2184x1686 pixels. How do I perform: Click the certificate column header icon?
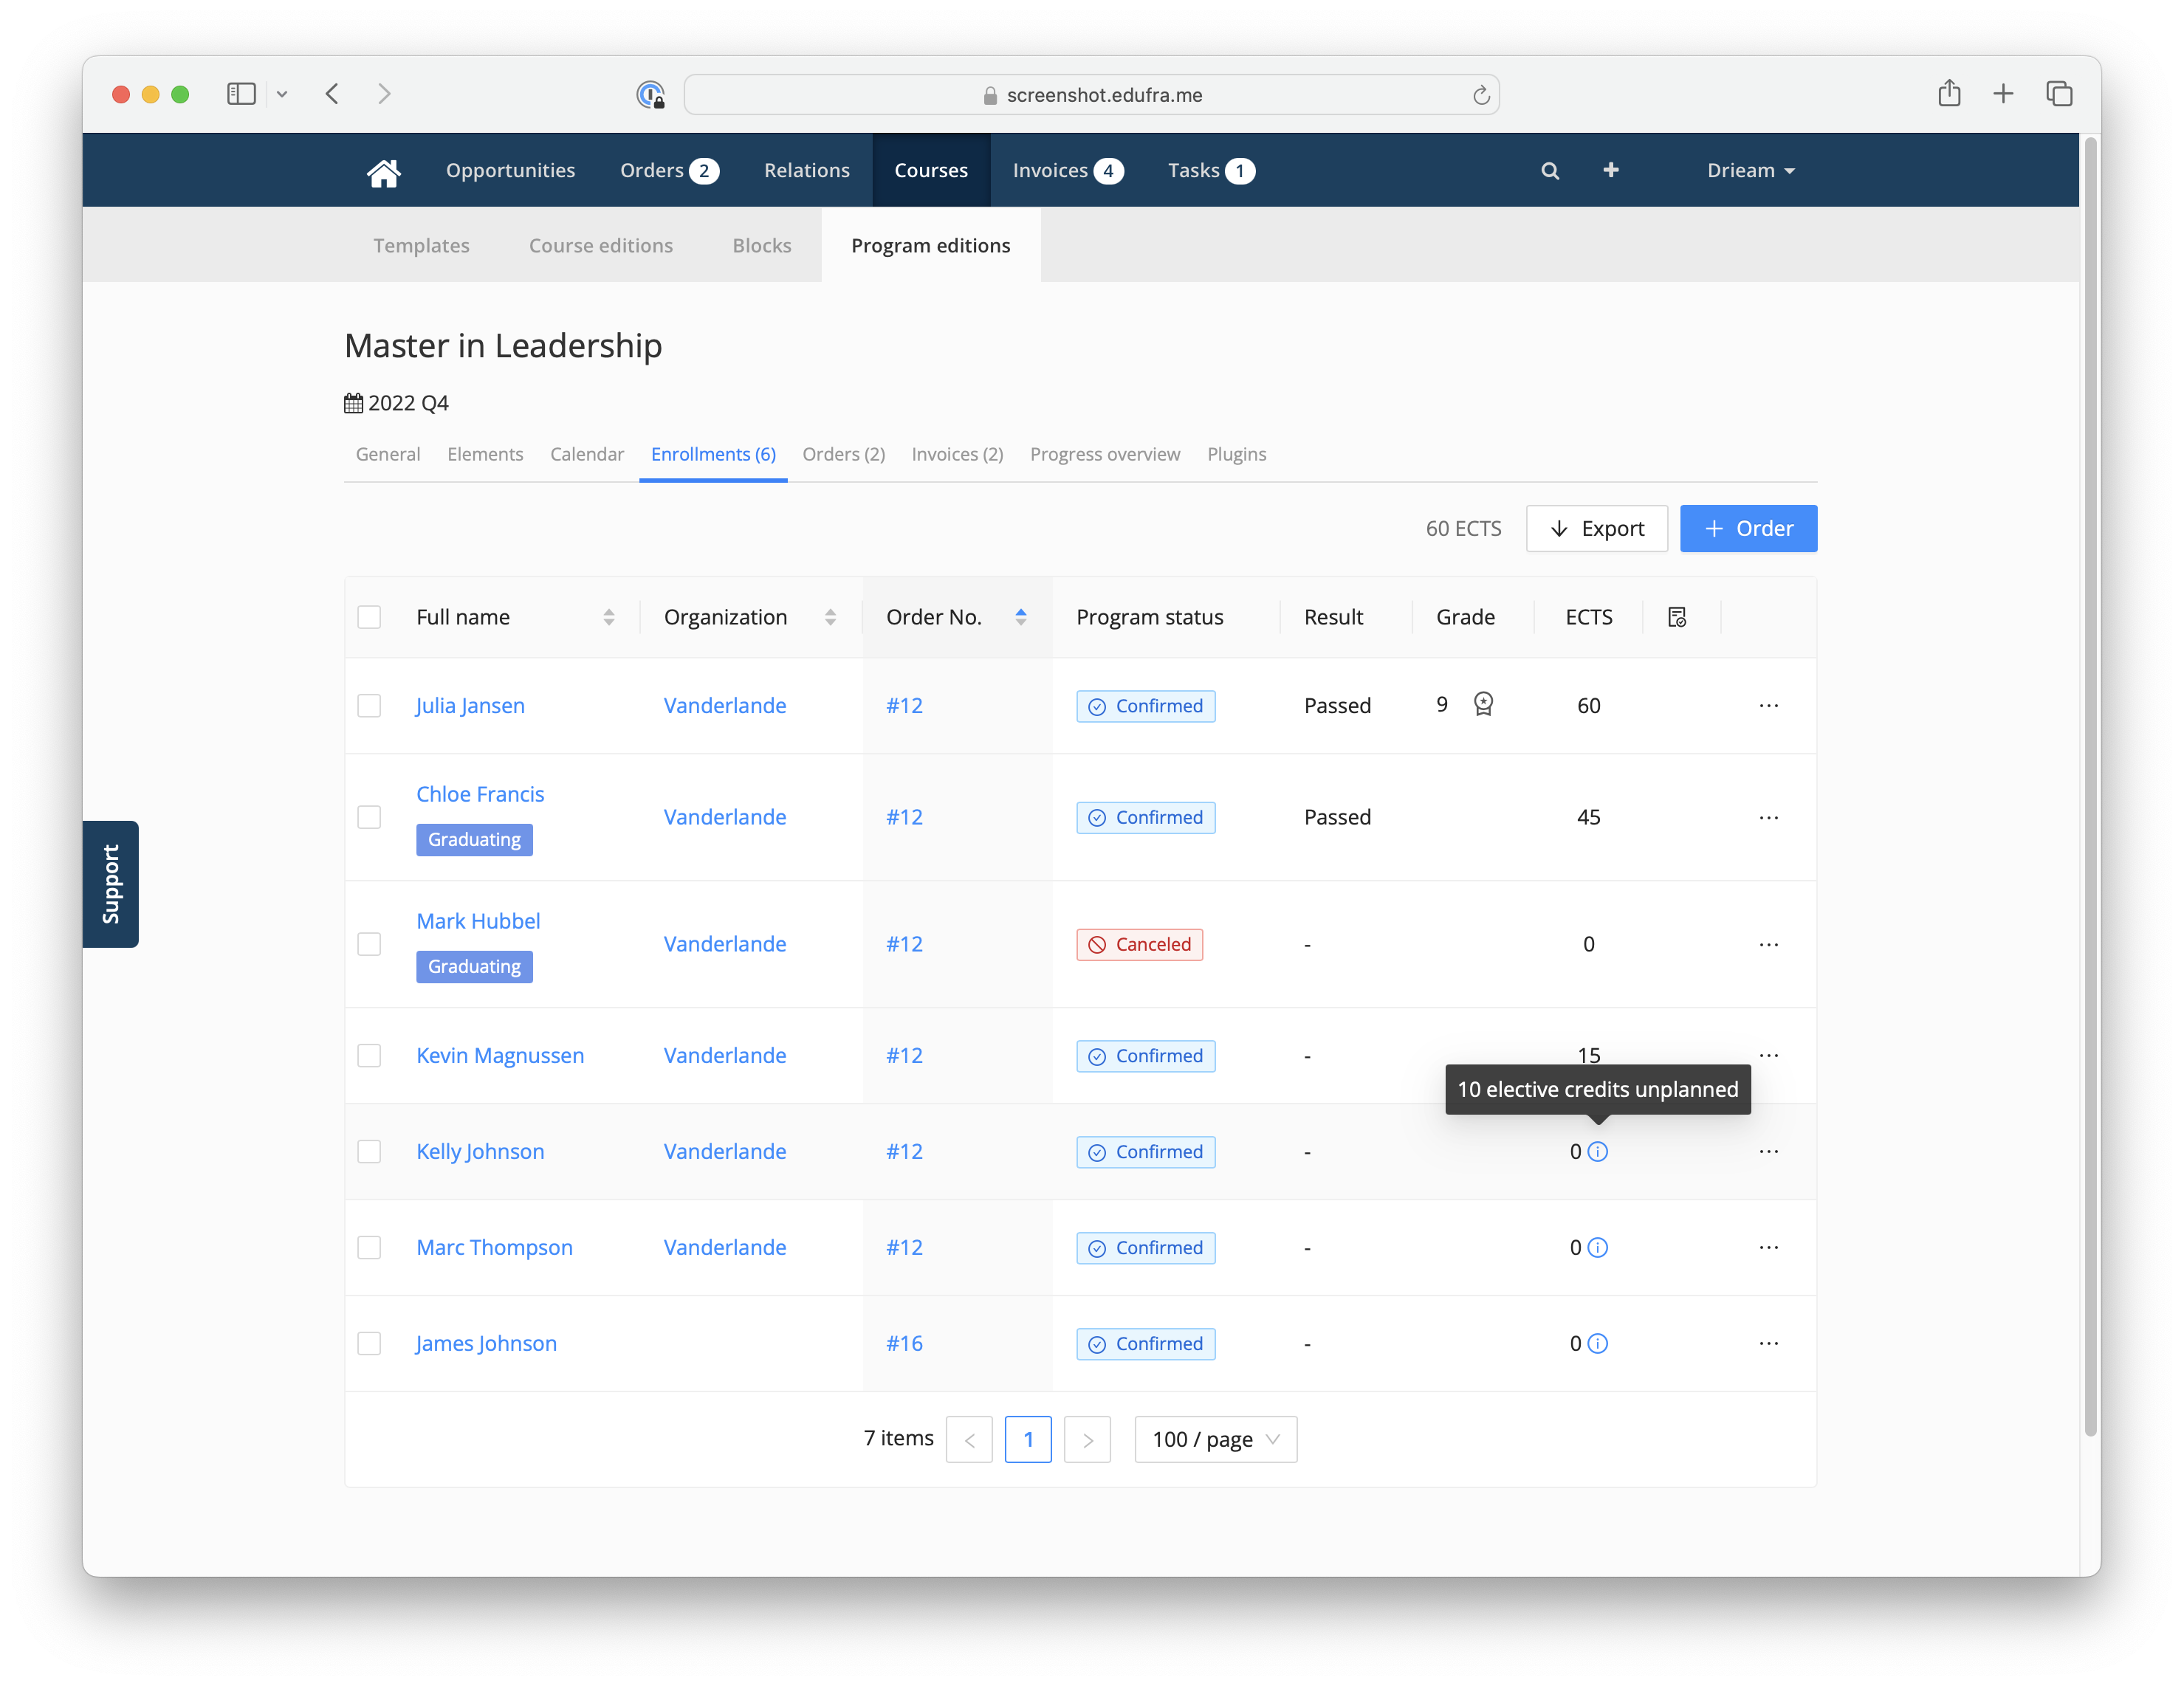[1677, 617]
